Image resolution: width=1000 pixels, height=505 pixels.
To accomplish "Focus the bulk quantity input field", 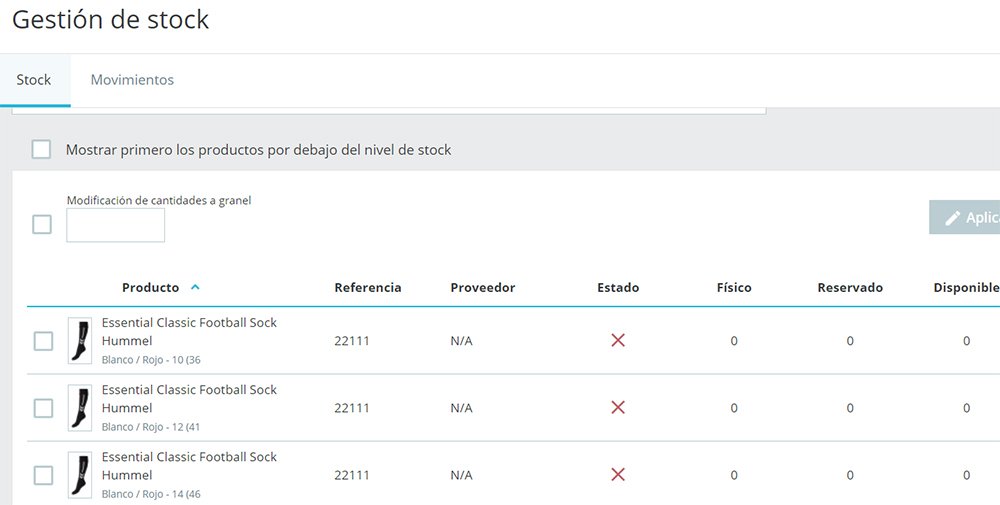I will 116,225.
